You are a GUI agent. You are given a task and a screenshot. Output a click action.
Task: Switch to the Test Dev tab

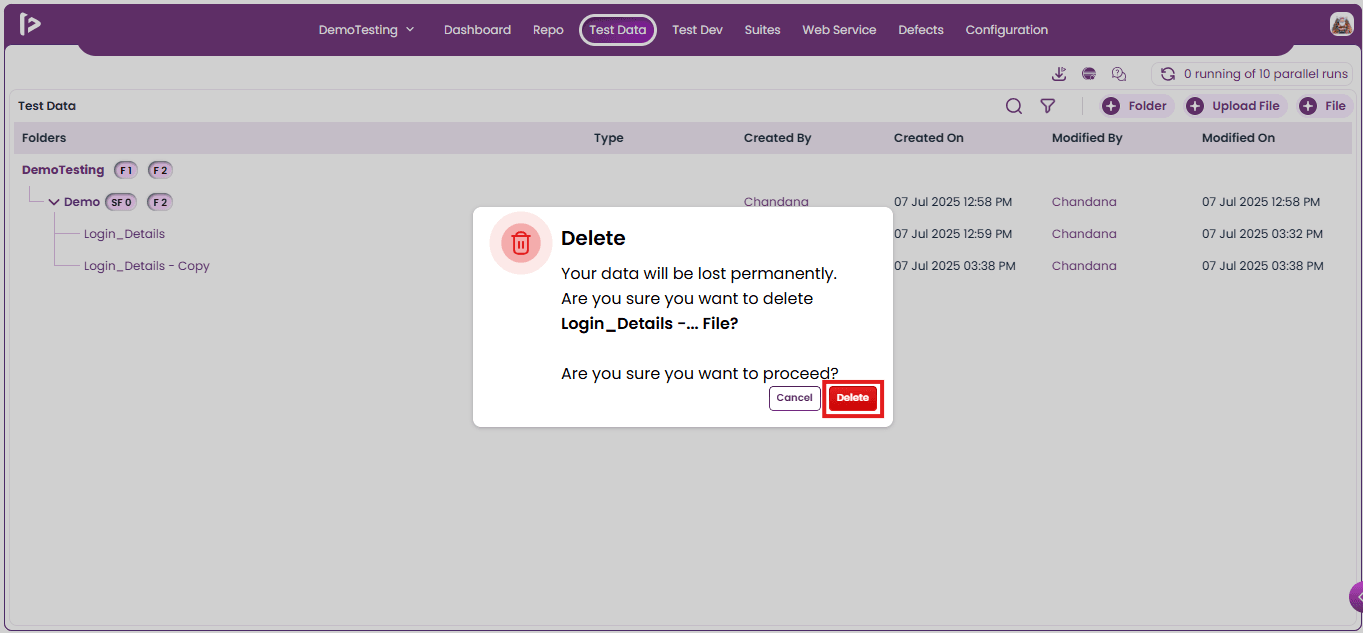(x=697, y=30)
